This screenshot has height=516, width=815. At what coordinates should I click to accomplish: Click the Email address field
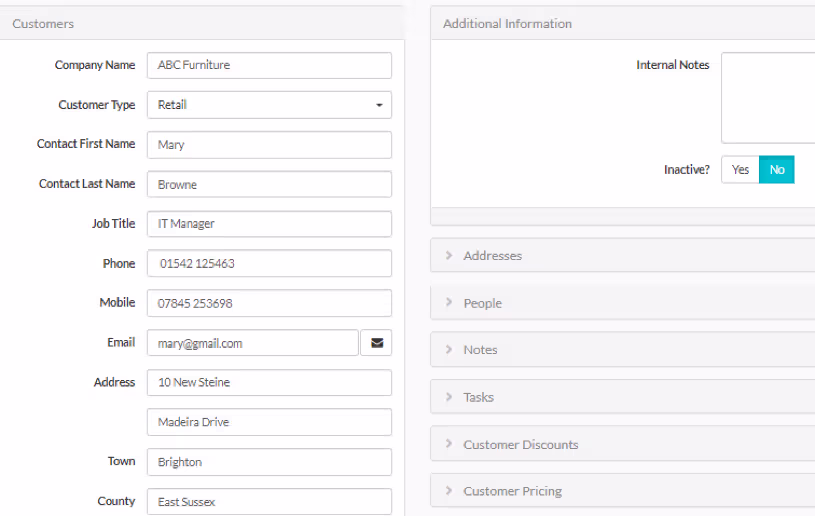[x=253, y=343]
